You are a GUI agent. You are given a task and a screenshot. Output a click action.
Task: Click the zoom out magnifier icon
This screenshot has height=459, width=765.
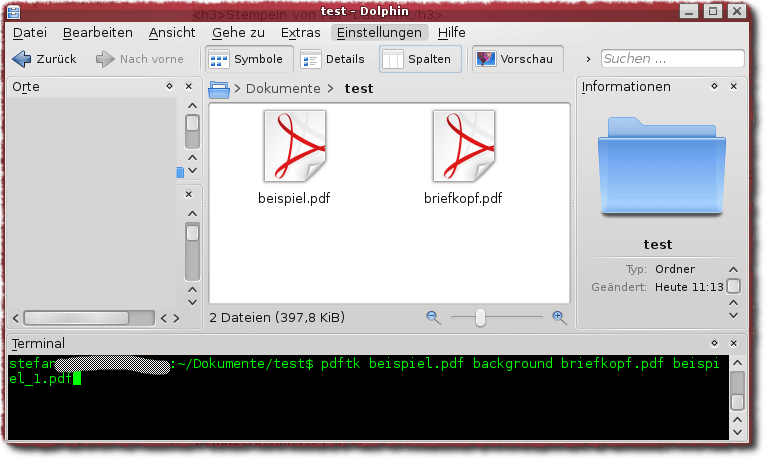click(433, 318)
